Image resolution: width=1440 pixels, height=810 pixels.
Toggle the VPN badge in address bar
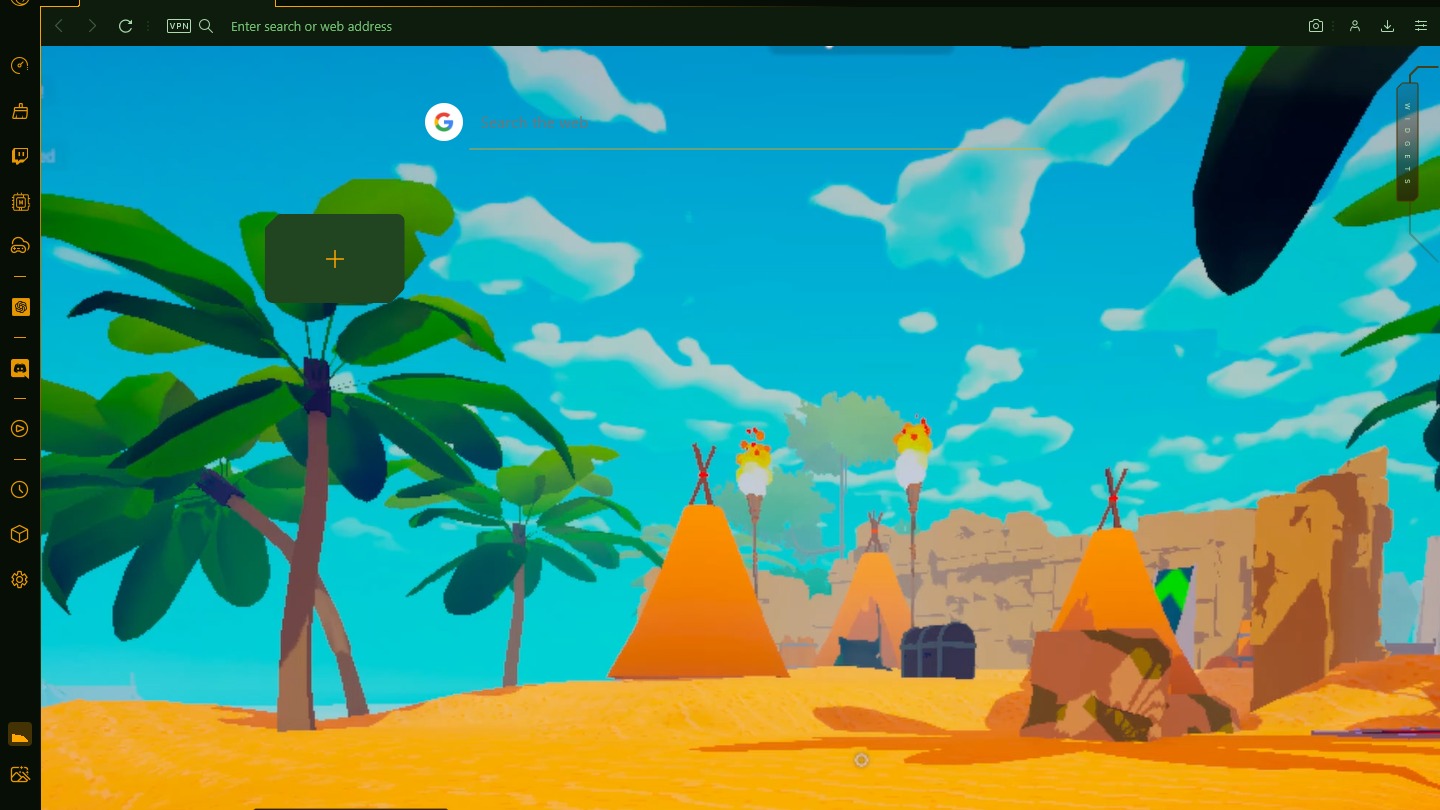click(178, 26)
